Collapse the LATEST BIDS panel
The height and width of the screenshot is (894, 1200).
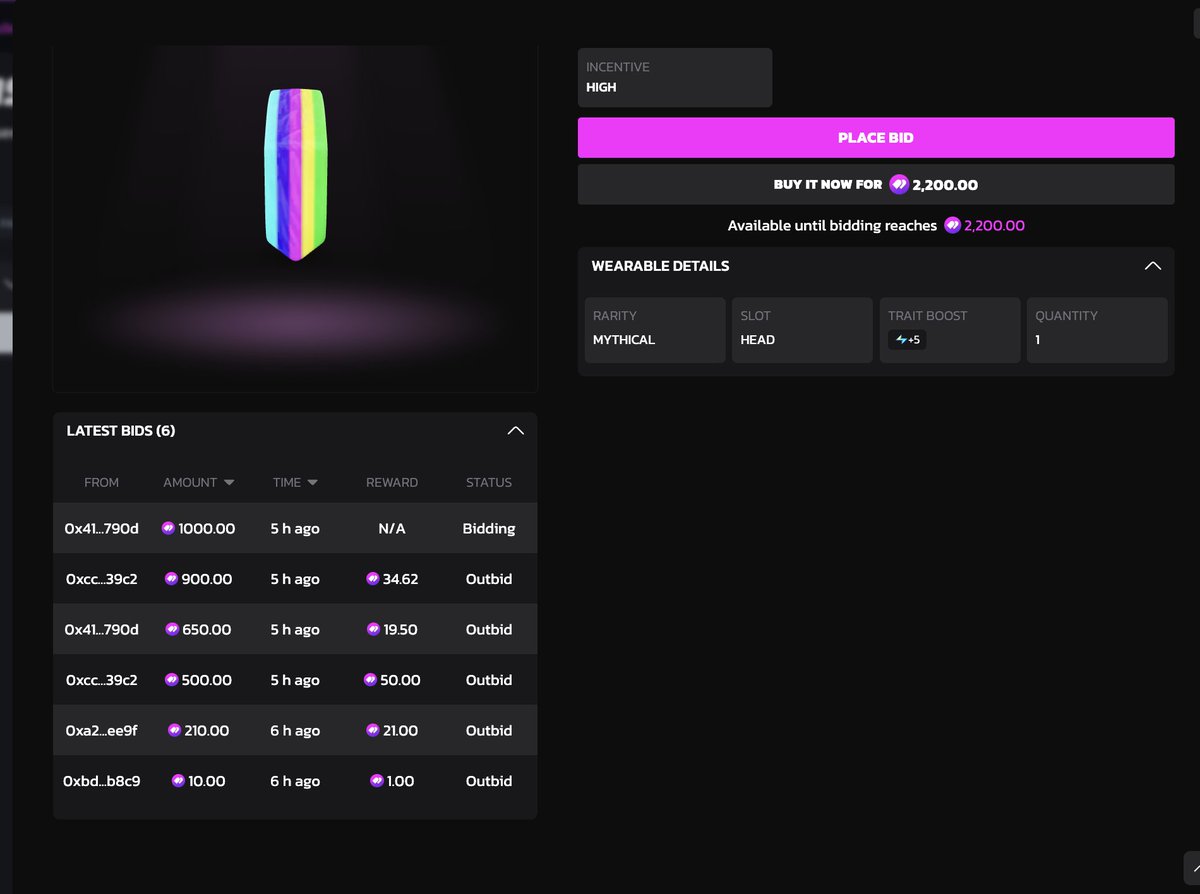click(x=515, y=430)
